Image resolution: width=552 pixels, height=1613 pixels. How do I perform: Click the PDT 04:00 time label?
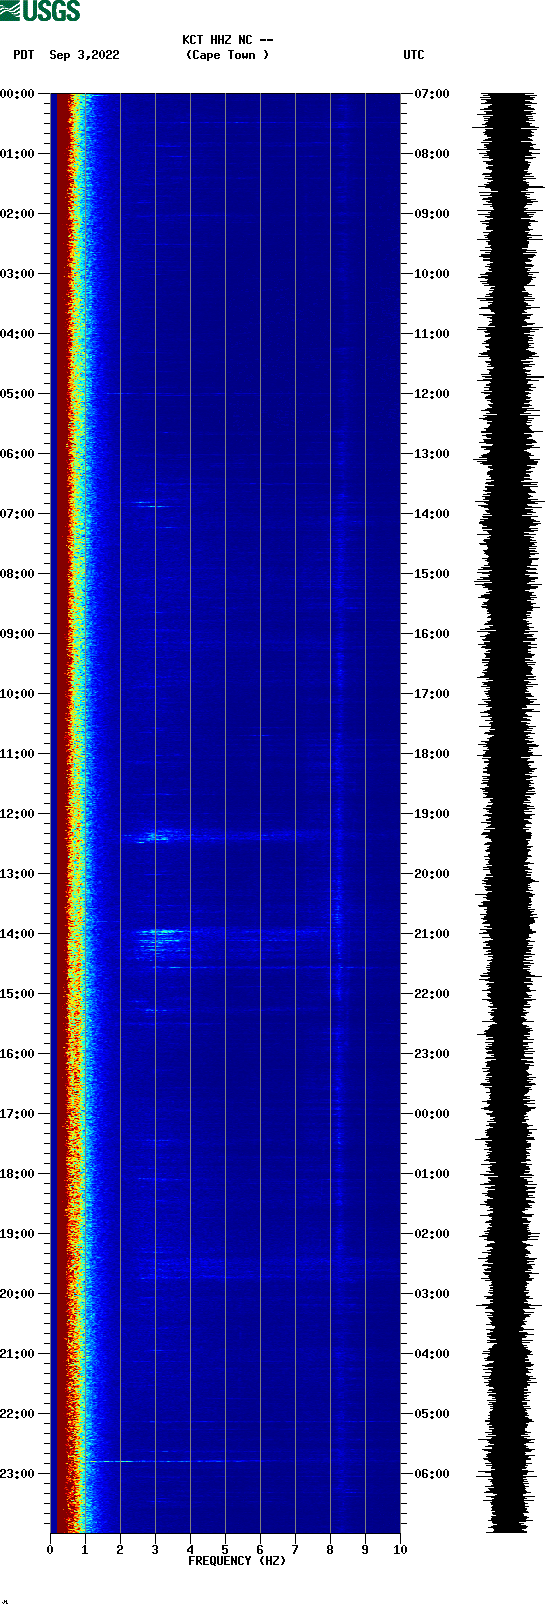click(18, 334)
